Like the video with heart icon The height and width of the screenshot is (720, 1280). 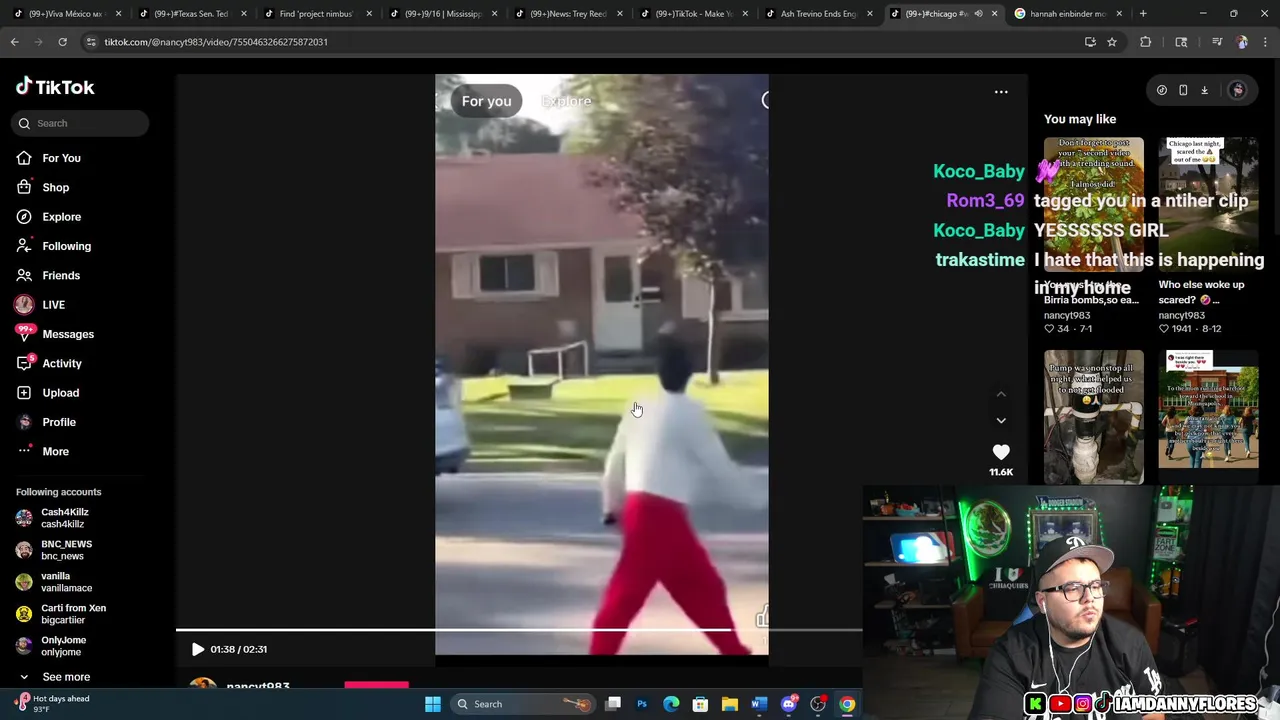pyautogui.click(x=1001, y=452)
